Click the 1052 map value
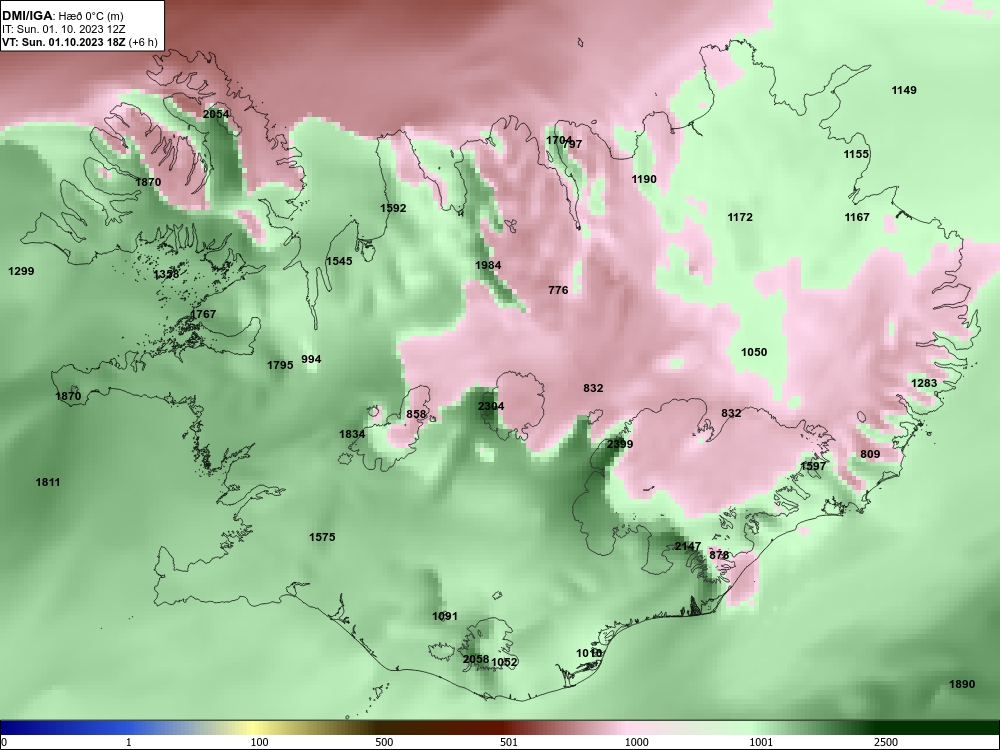This screenshot has width=1000, height=750. tap(504, 663)
